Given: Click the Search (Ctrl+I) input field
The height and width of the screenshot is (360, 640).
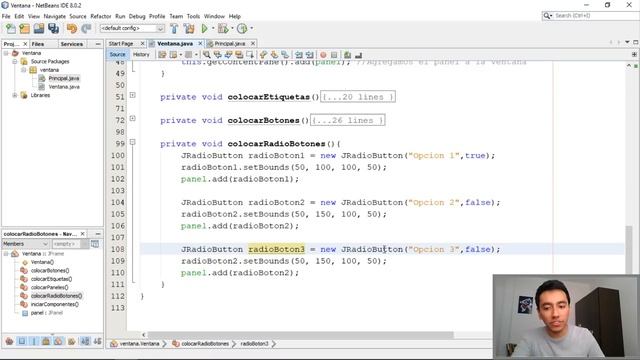Looking at the screenshot, I should point(596,16).
